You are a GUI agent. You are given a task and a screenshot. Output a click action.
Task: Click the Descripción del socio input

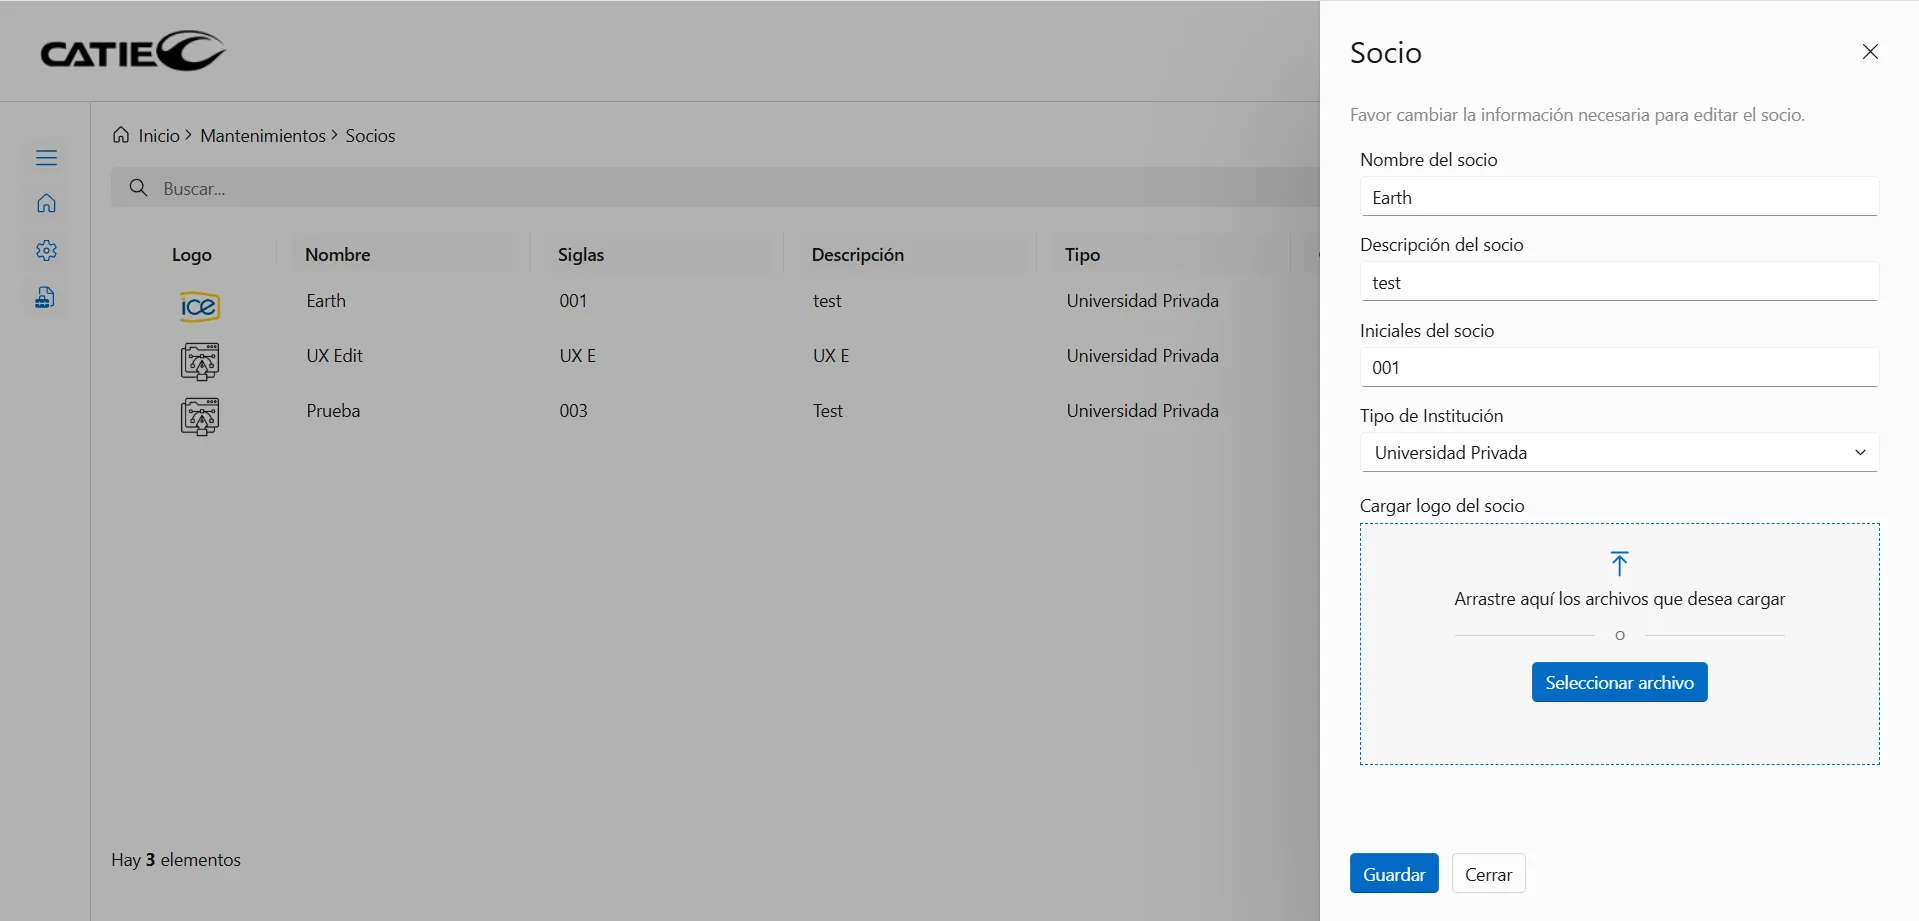click(1618, 283)
